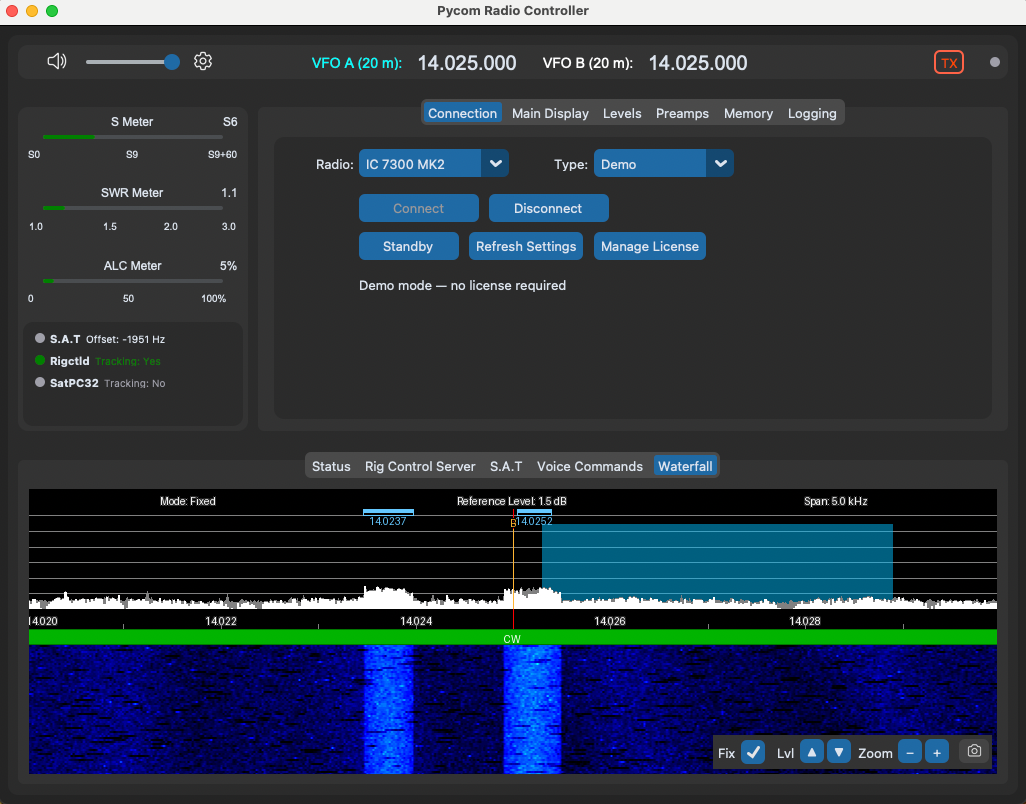Toggle the Fix checkbox
The width and height of the screenshot is (1026, 804).
coord(753,752)
